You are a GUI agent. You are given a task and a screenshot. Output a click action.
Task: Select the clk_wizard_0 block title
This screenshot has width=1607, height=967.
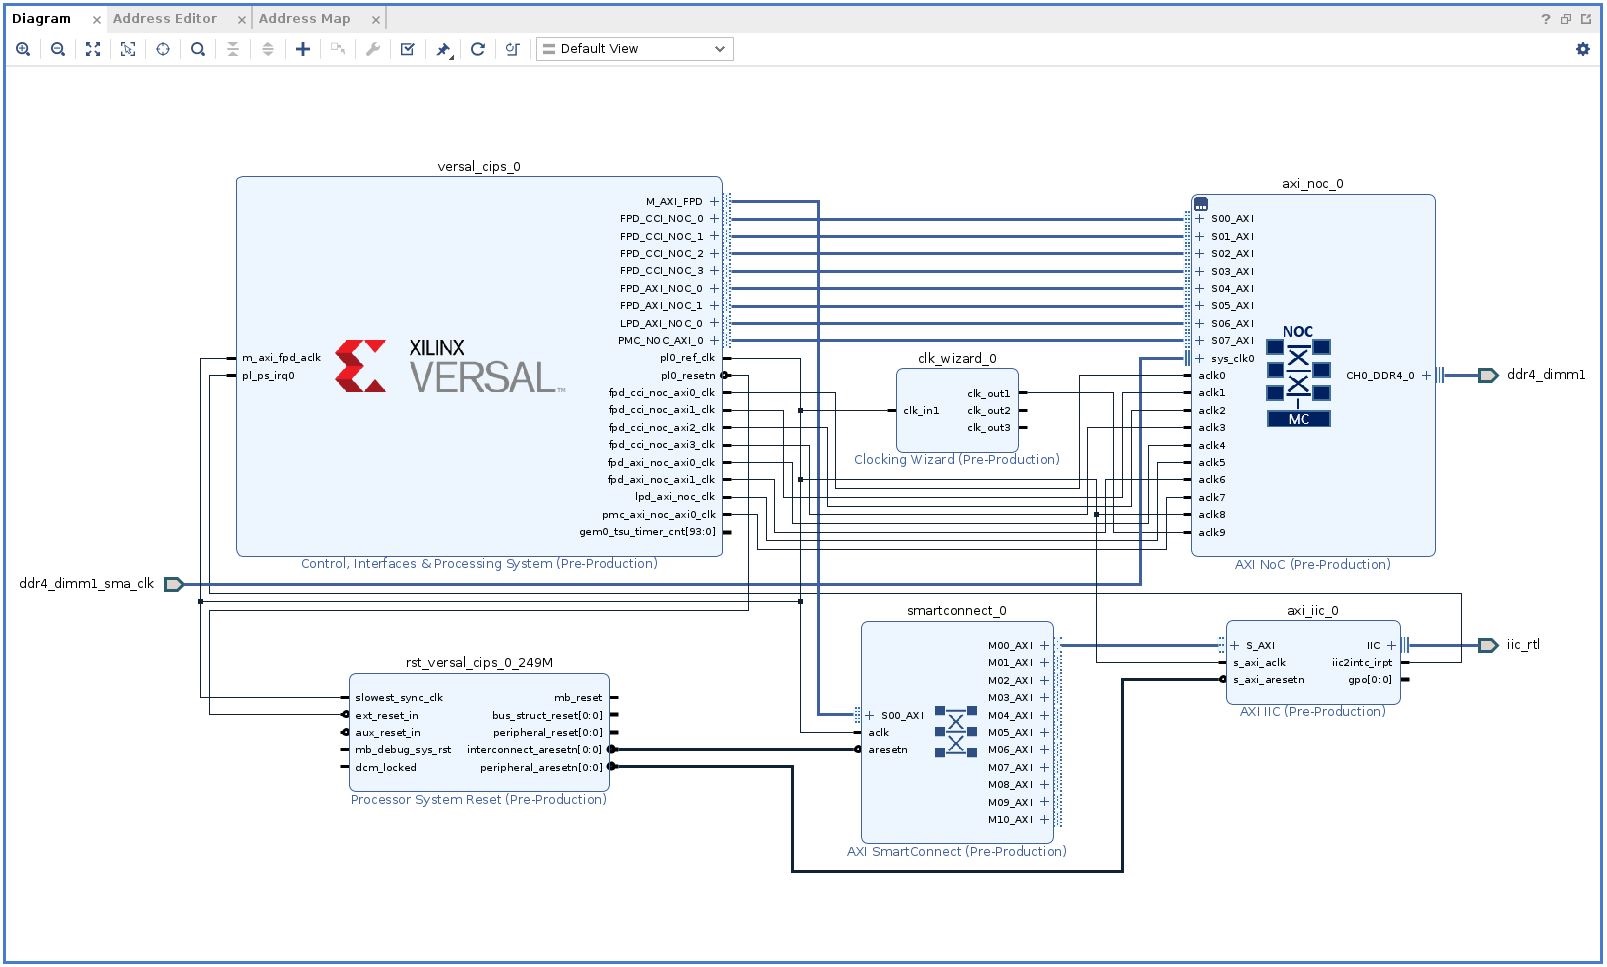point(957,359)
